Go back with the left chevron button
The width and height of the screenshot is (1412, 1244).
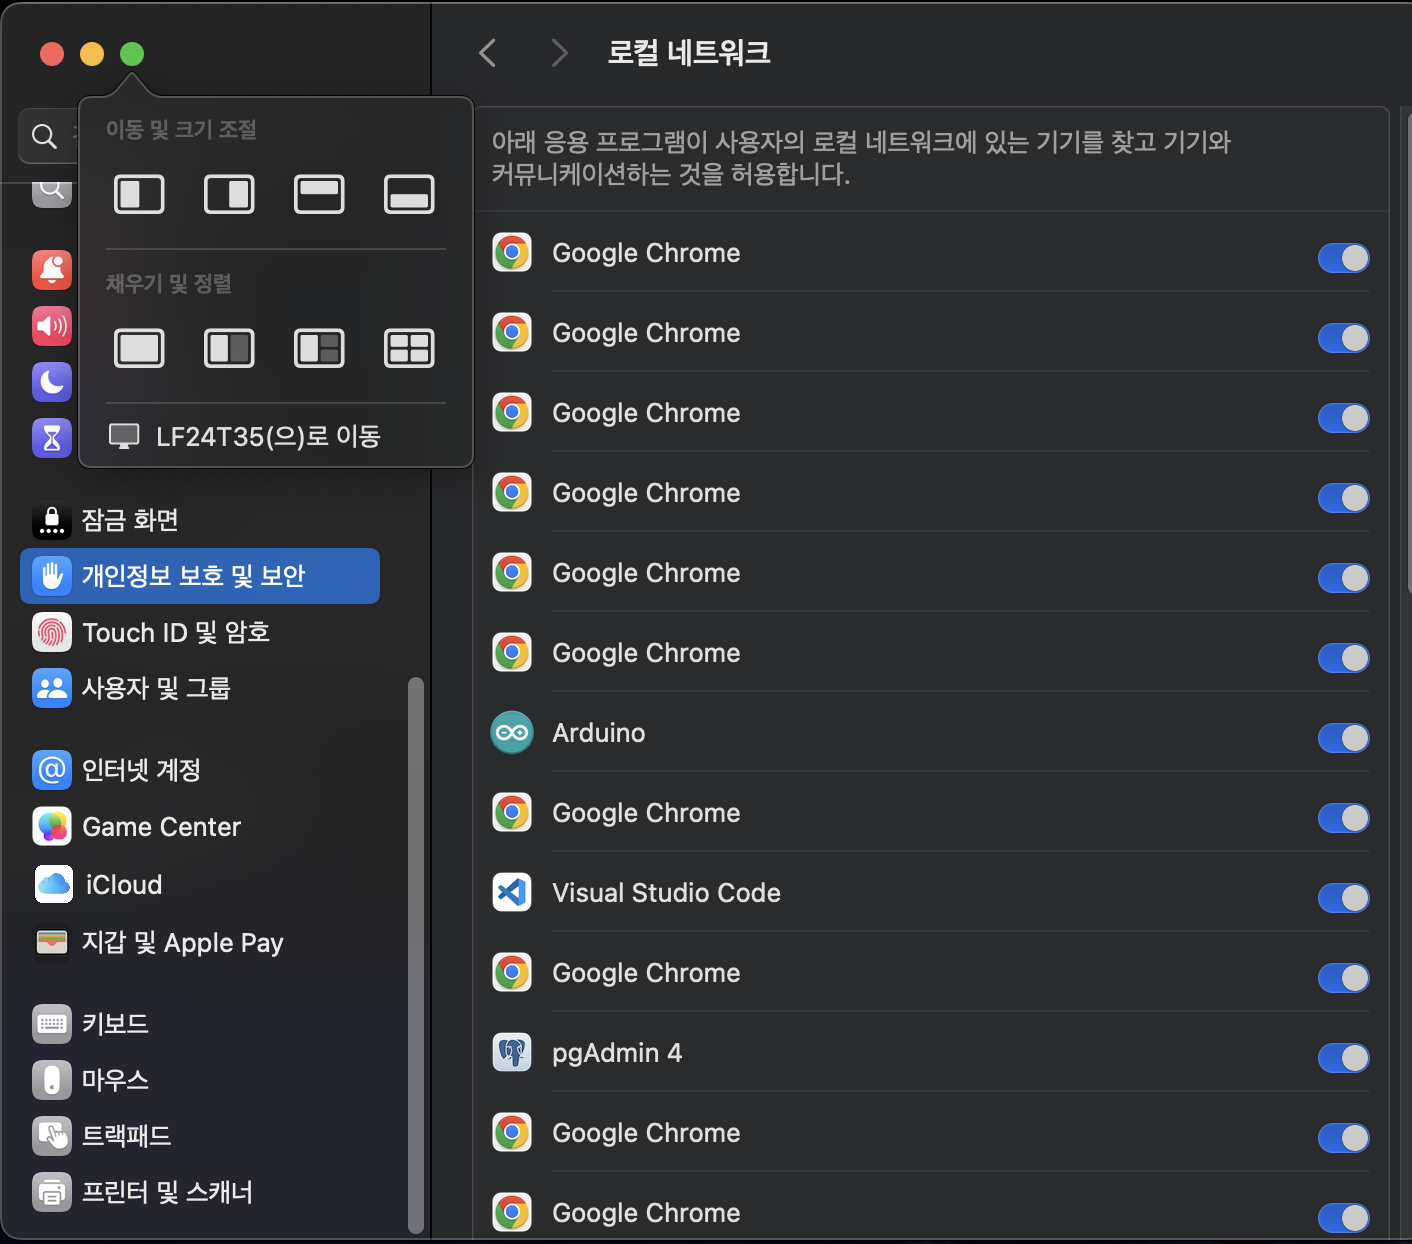pos(488,53)
